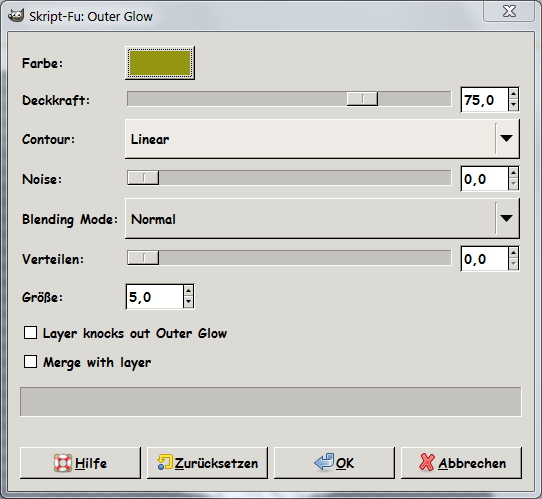
Task: Click the Deckkraft slider handle
Action: [362, 99]
